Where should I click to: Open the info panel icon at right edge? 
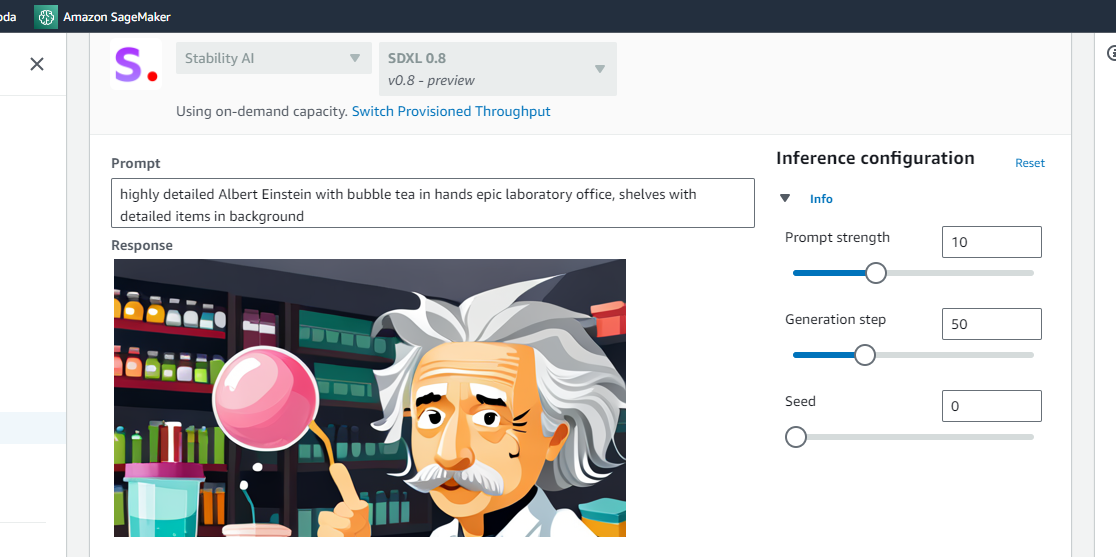click(x=1111, y=53)
